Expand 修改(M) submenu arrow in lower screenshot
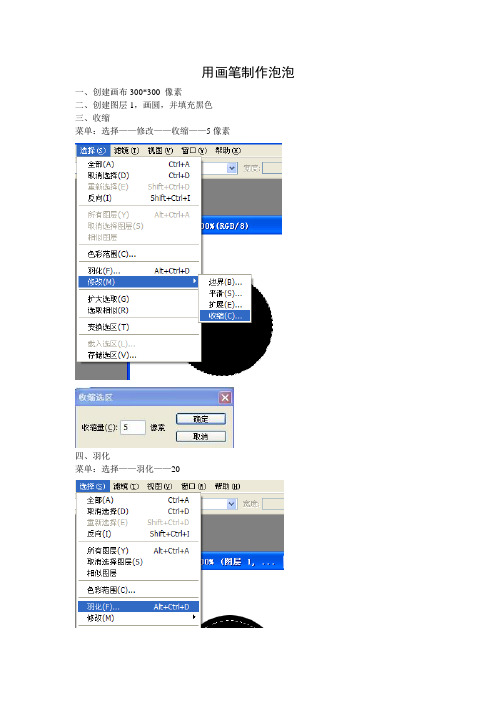The width and height of the screenshot is (496, 702). click(x=194, y=617)
